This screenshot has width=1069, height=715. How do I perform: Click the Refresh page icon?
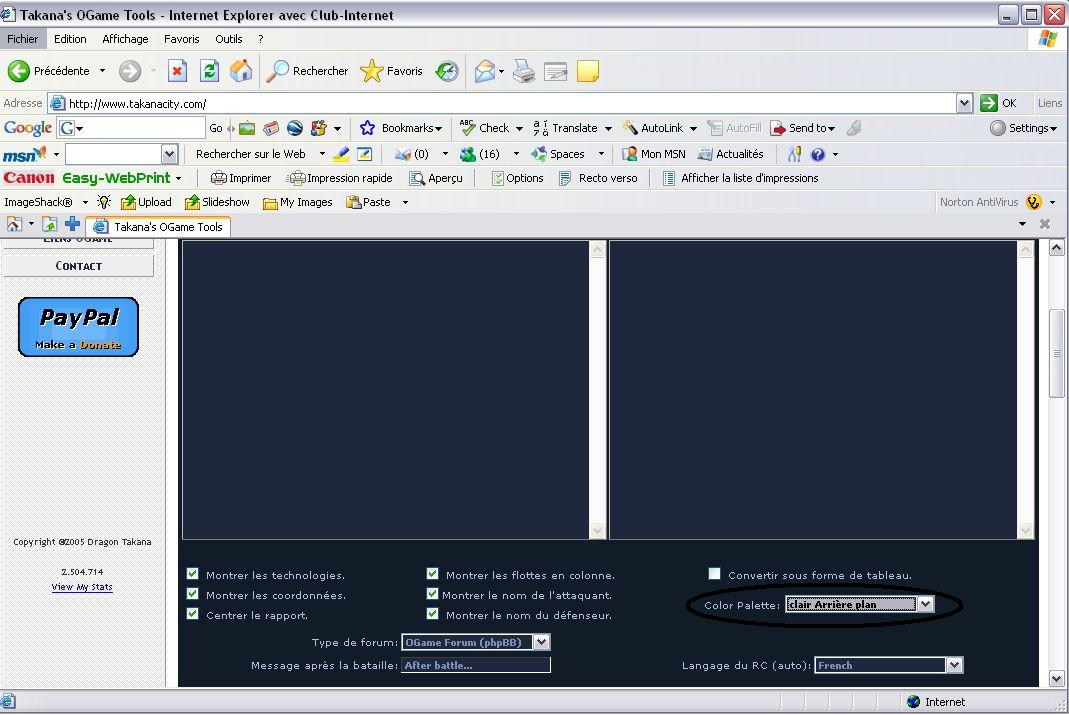coord(209,71)
